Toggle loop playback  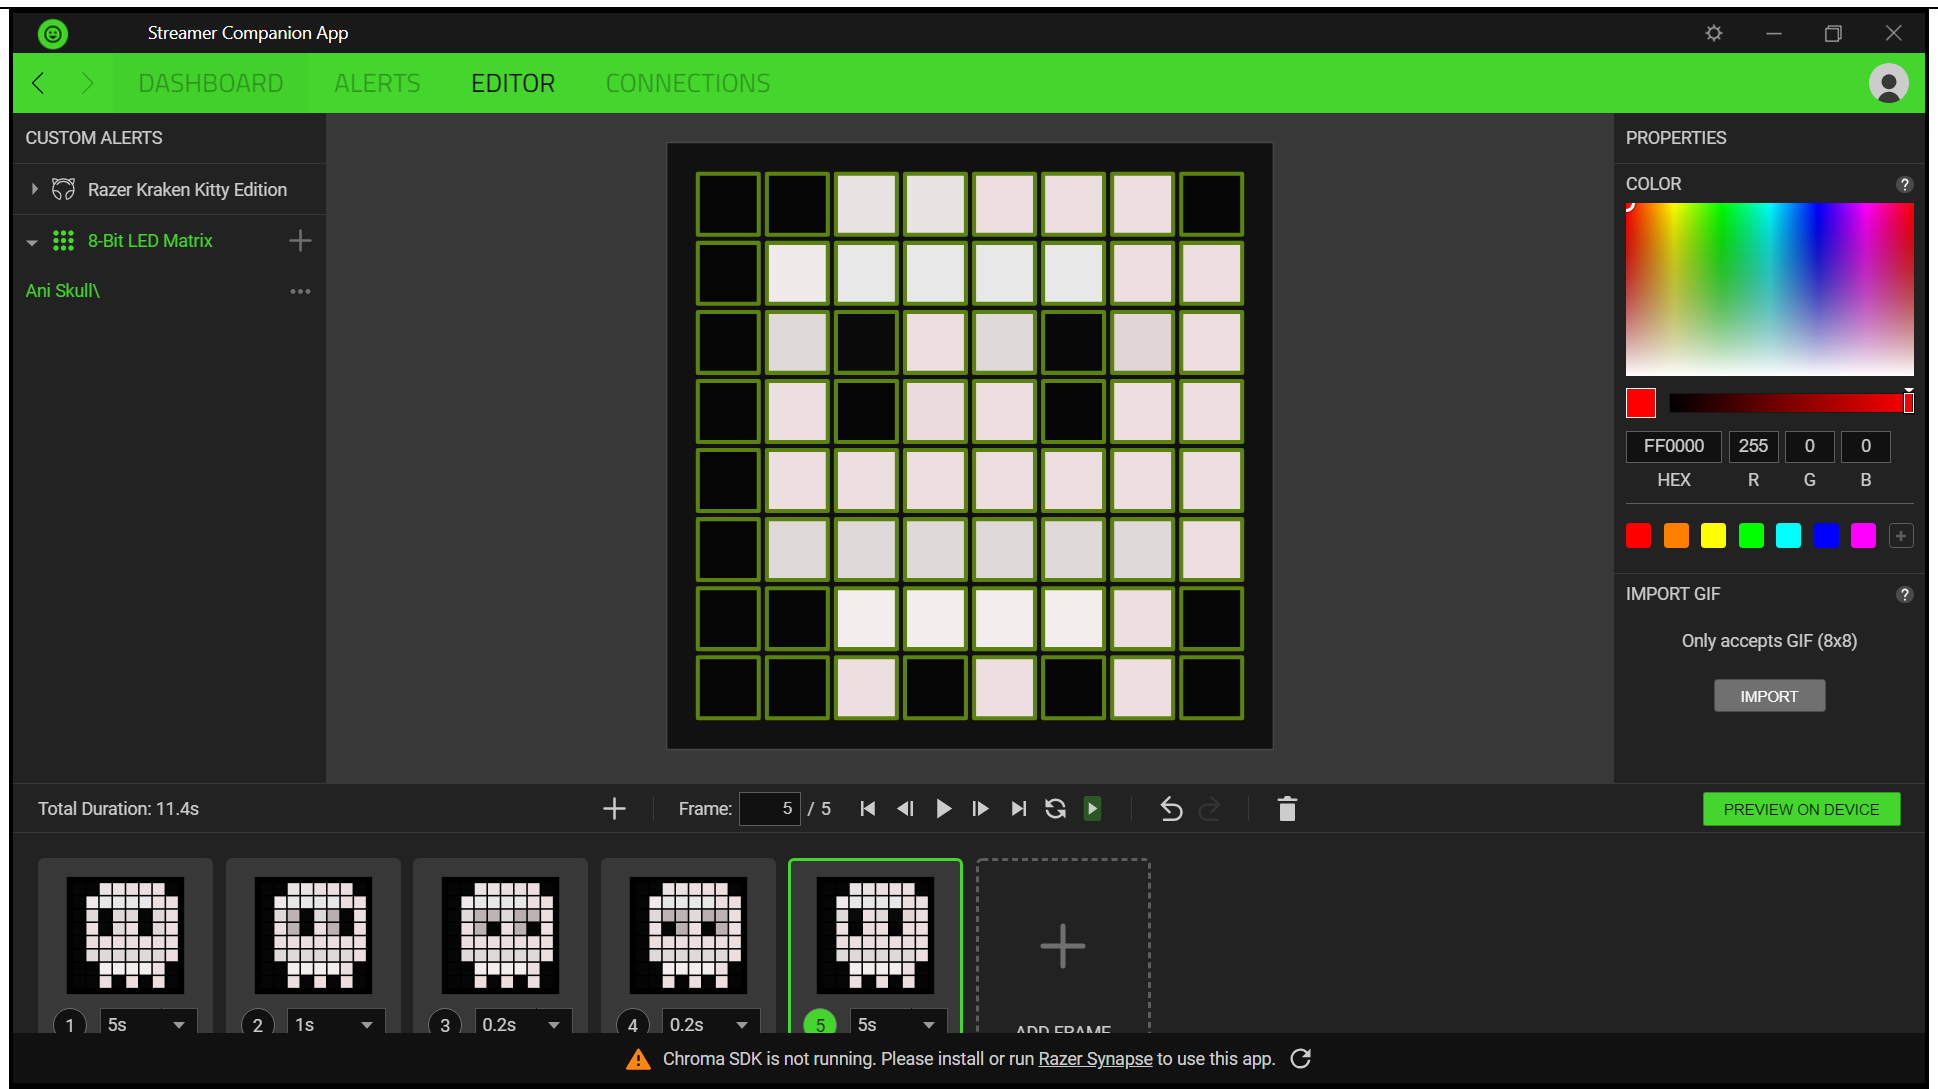pyautogui.click(x=1055, y=809)
